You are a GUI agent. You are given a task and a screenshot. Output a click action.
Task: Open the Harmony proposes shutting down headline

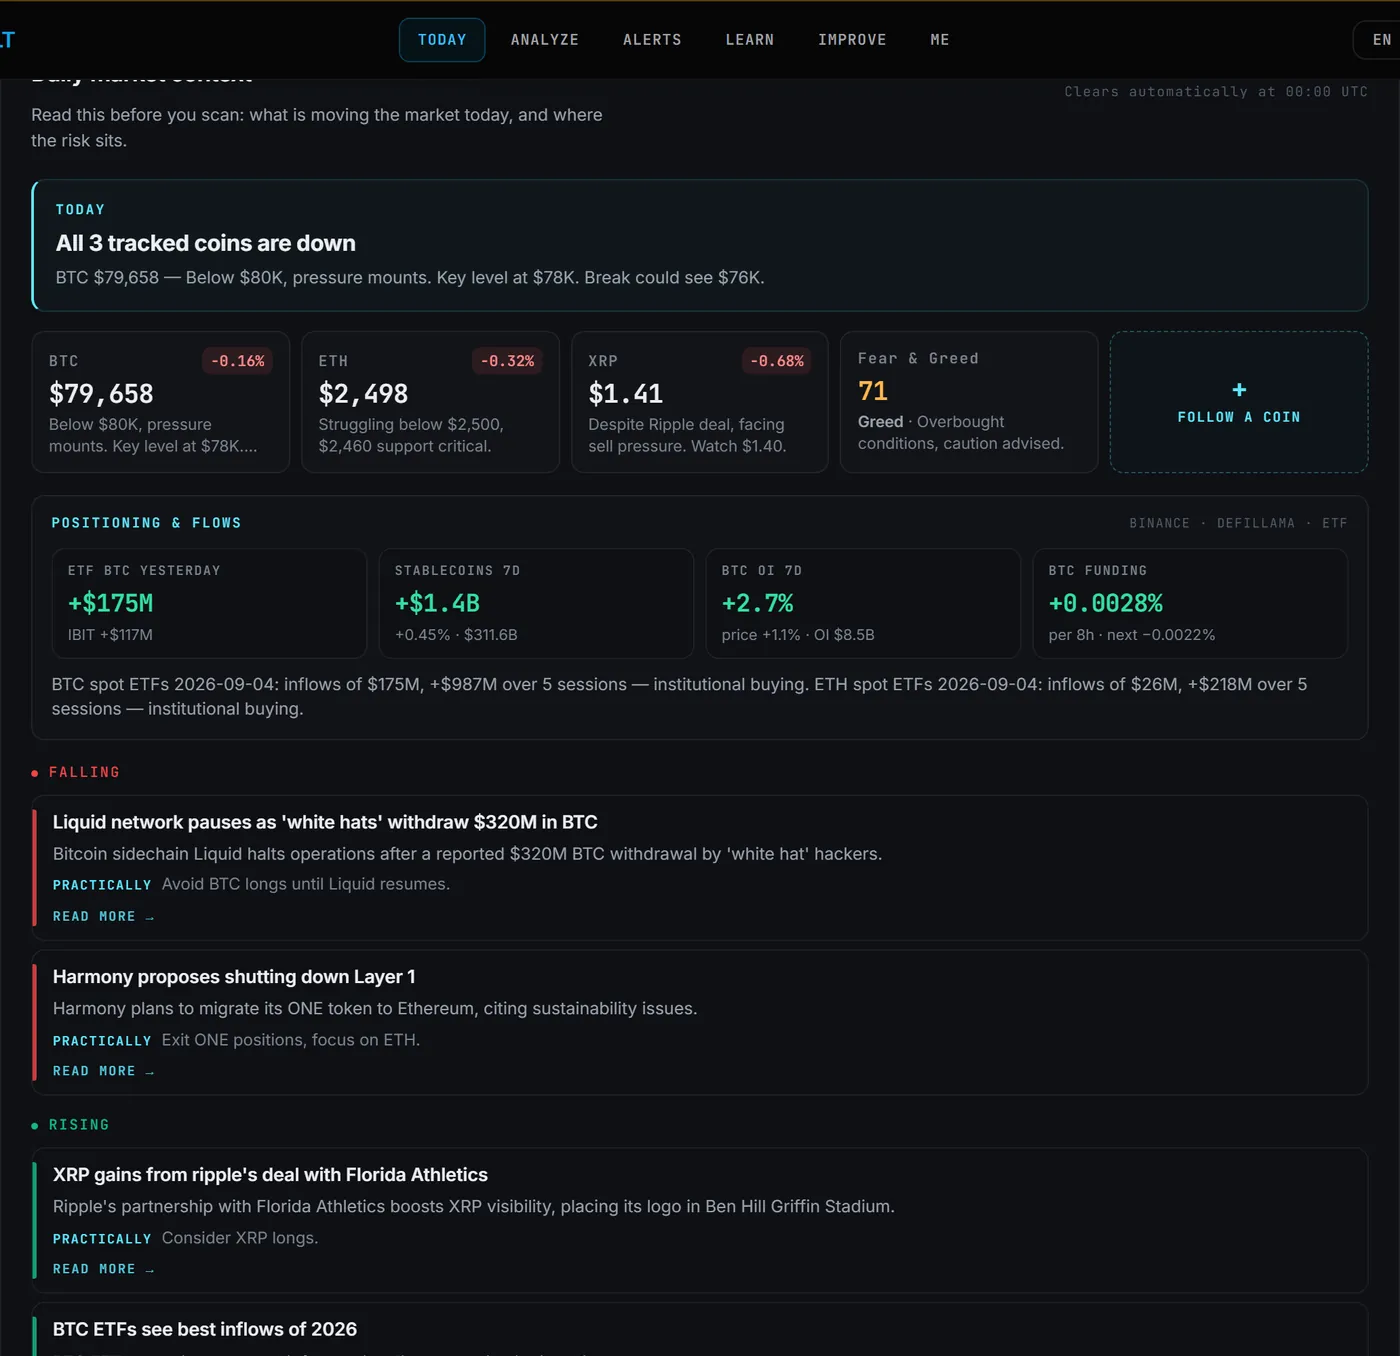234,977
